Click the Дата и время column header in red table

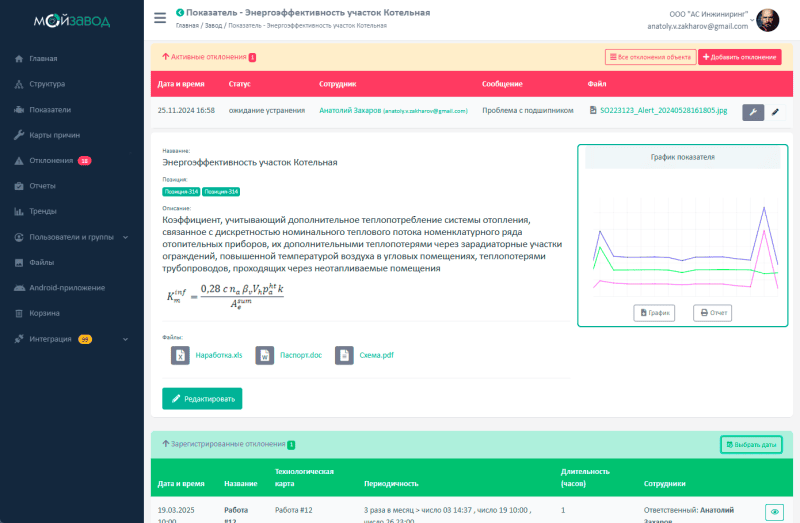[x=181, y=84]
